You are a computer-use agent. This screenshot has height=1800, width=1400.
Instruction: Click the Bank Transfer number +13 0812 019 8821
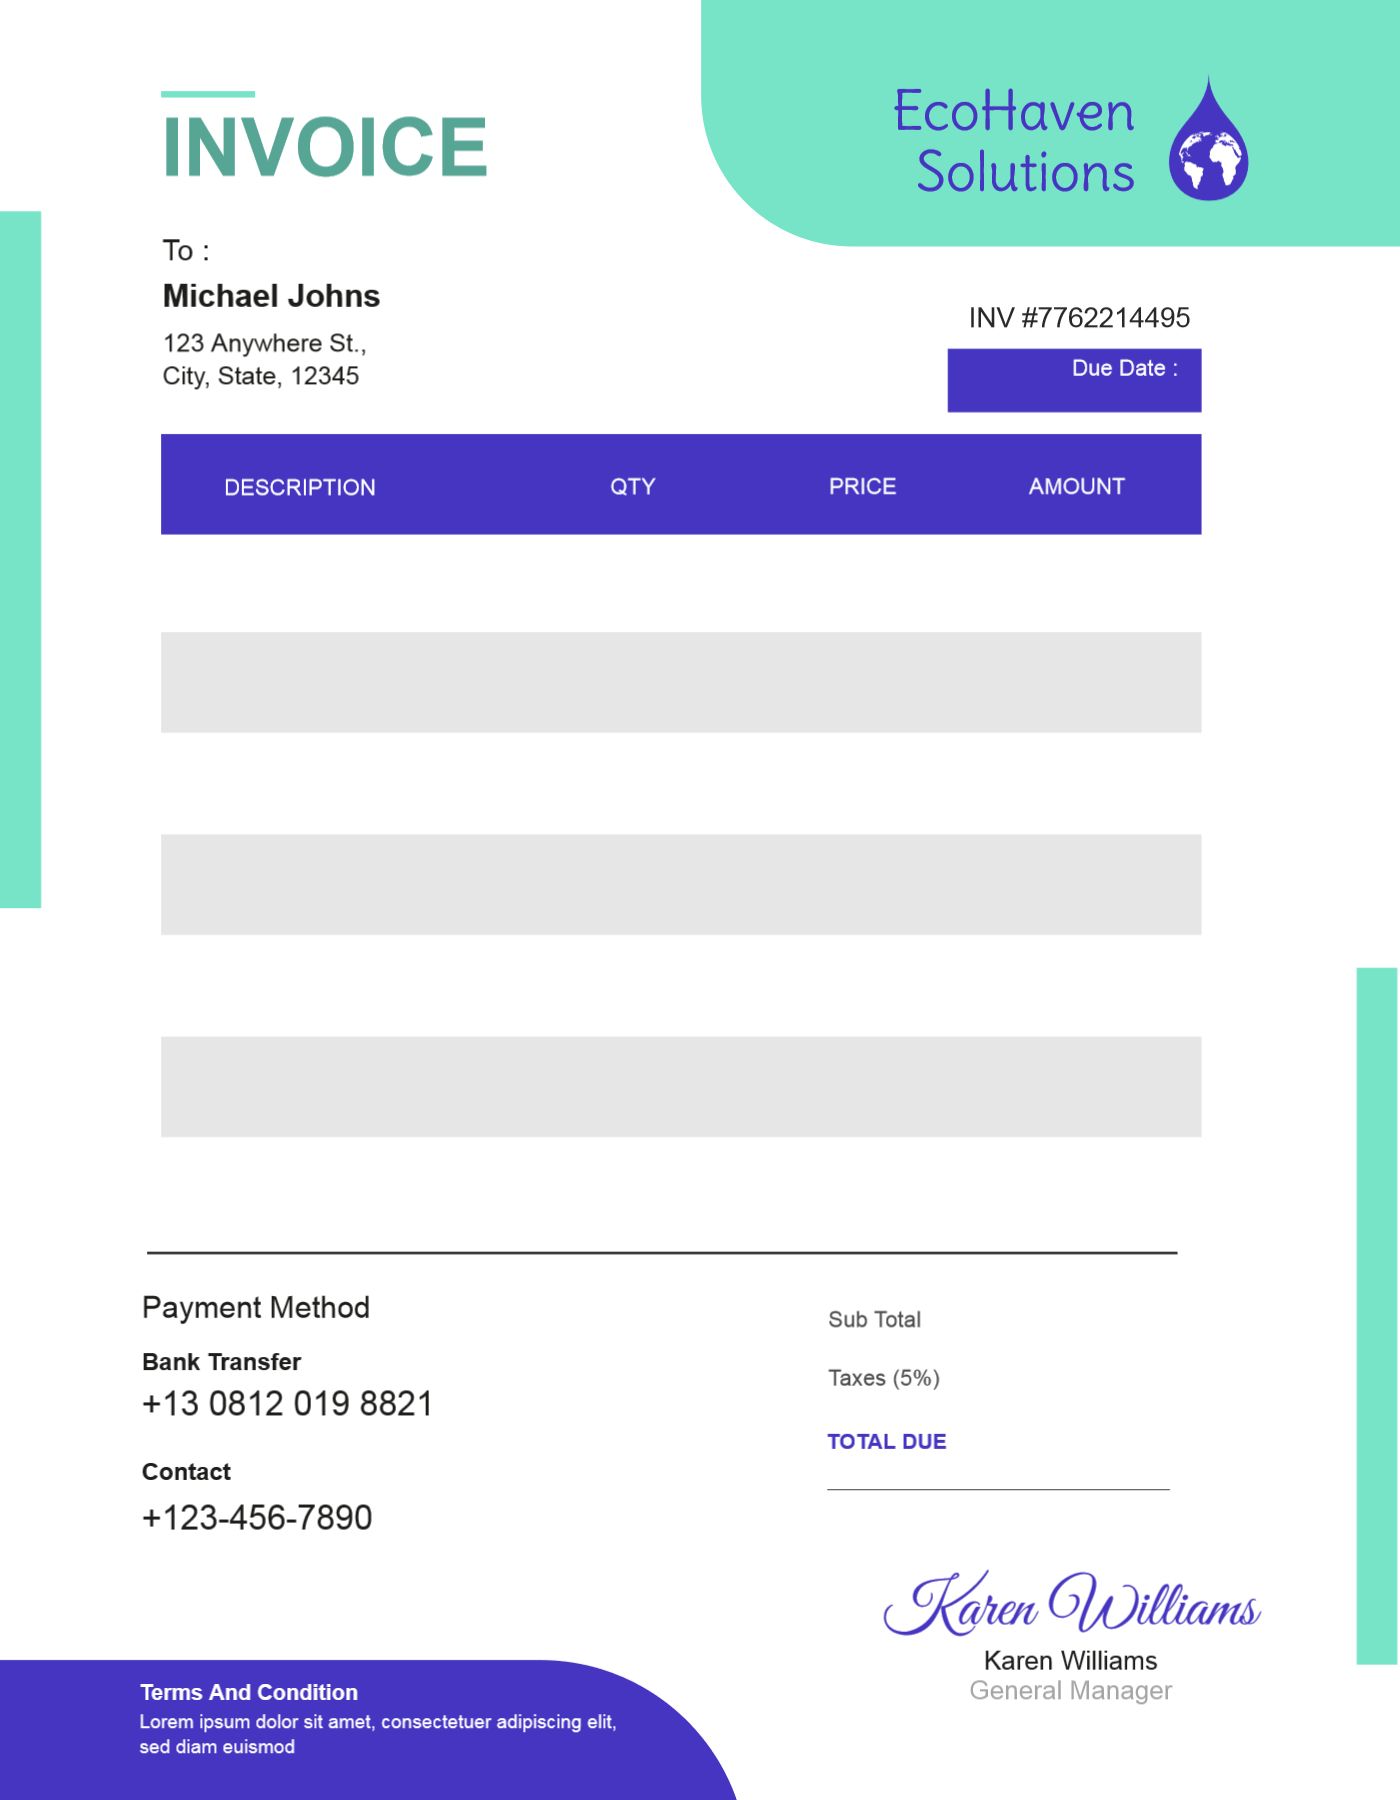287,1403
